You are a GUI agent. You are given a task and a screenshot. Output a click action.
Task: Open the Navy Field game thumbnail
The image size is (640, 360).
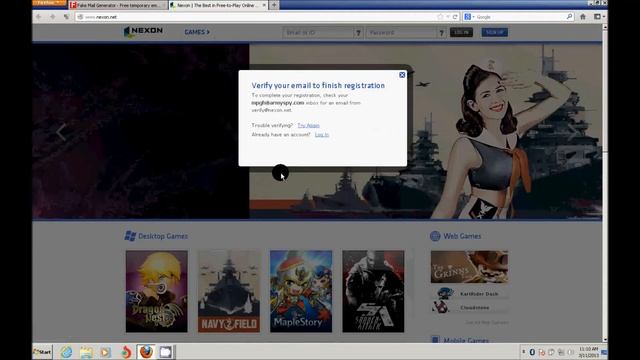tap(229, 291)
